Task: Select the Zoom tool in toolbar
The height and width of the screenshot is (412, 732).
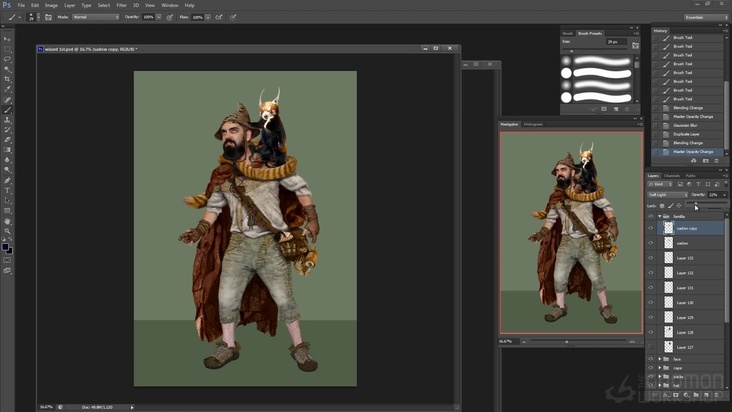Action: click(x=7, y=230)
